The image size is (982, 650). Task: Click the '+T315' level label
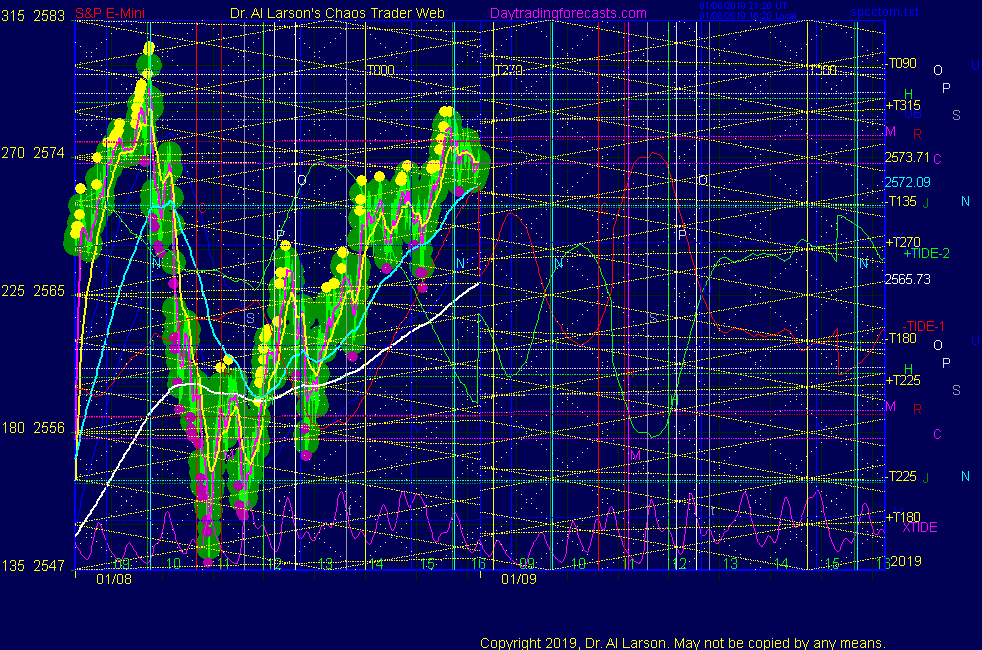pyautogui.click(x=902, y=105)
